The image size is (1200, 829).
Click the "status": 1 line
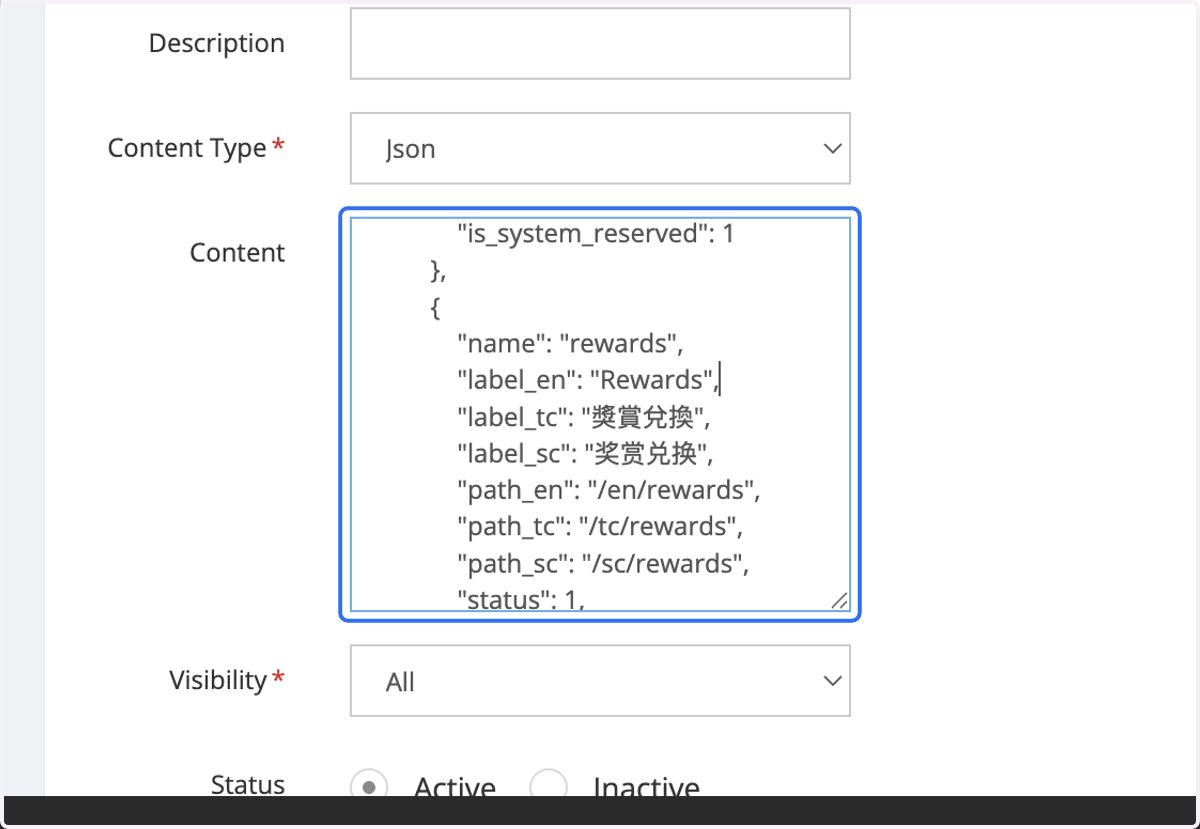[x=521, y=599]
